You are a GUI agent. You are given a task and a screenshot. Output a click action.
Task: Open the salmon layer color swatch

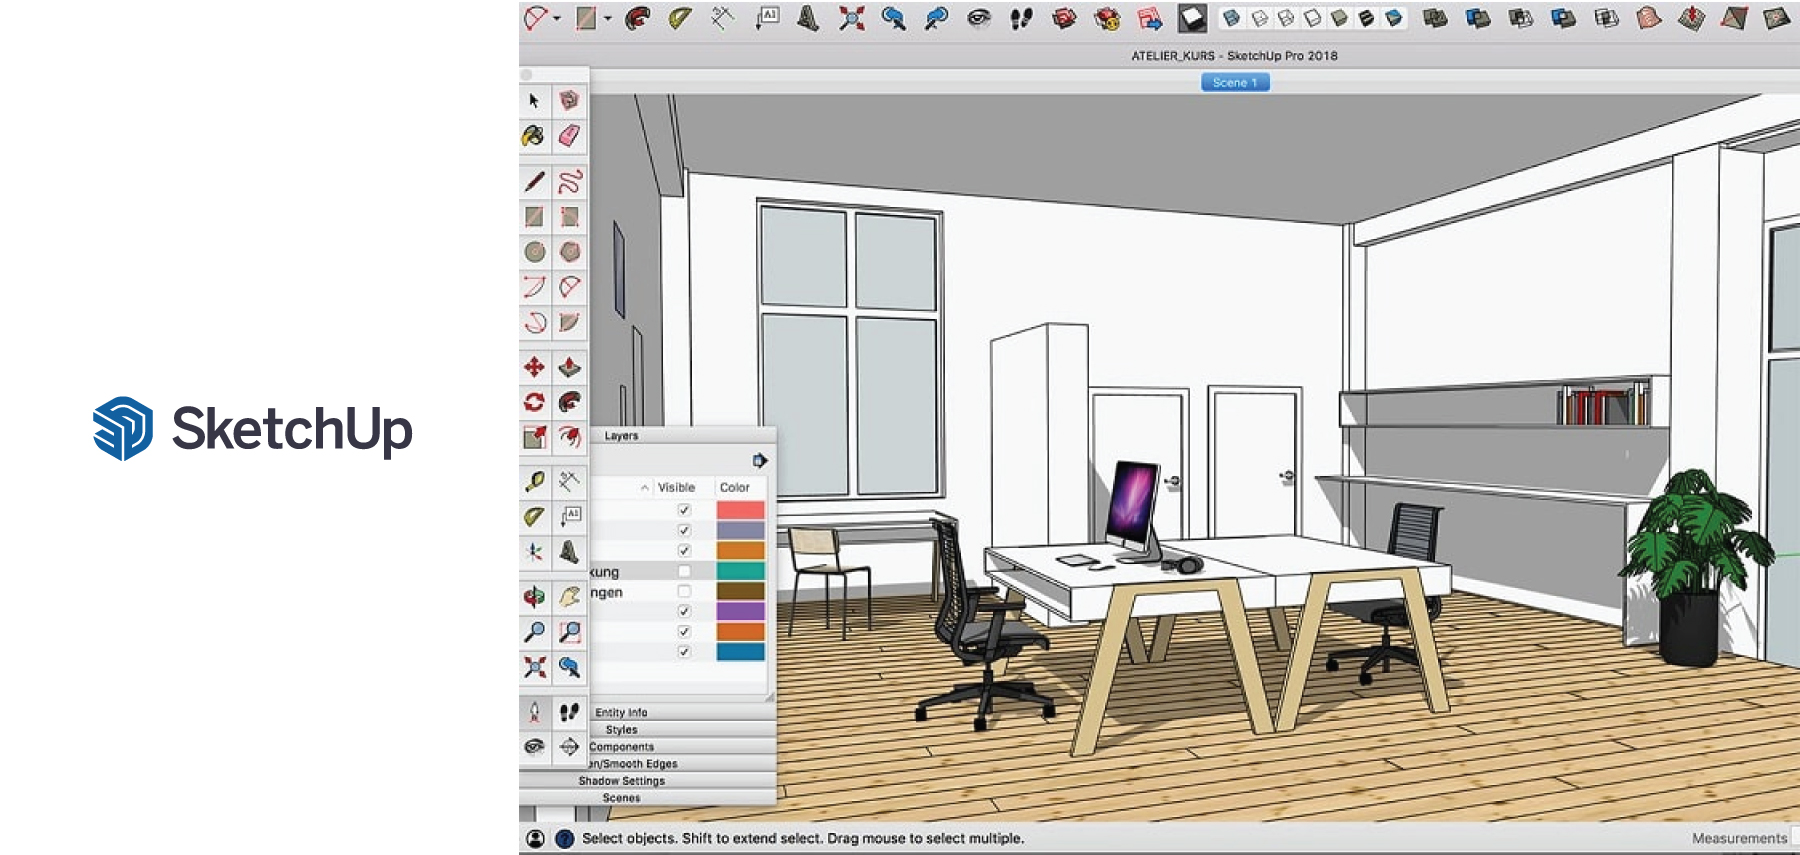pyautogui.click(x=740, y=510)
